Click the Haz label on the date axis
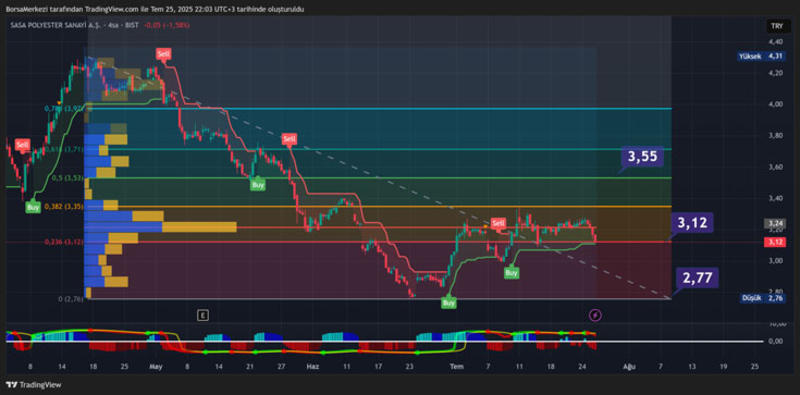The width and height of the screenshot is (800, 395). 312,366
